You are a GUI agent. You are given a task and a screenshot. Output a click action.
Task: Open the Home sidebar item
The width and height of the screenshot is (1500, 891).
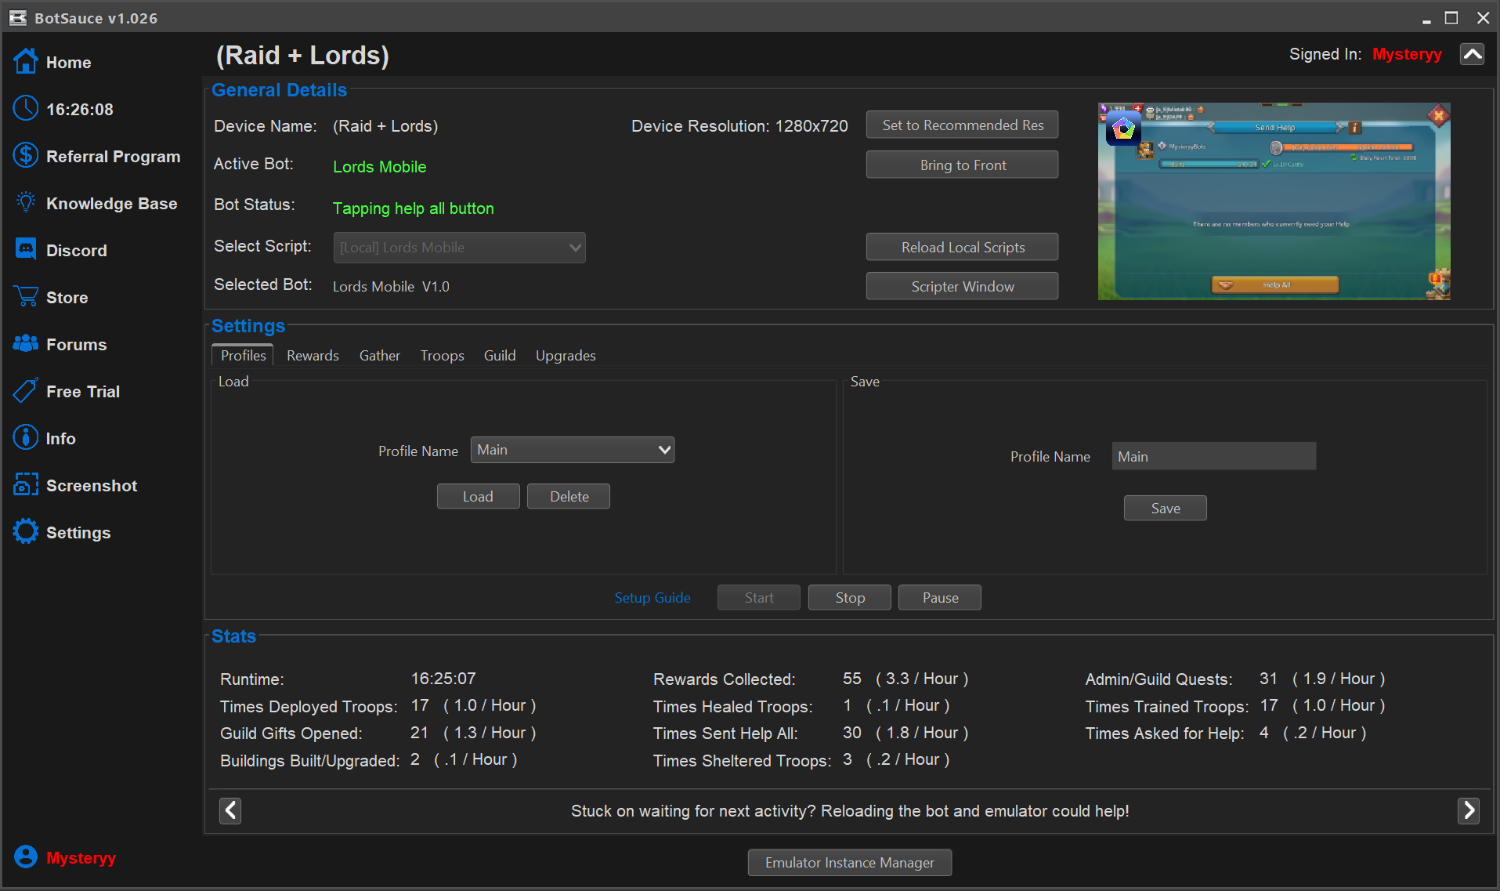pyautogui.click(x=68, y=62)
